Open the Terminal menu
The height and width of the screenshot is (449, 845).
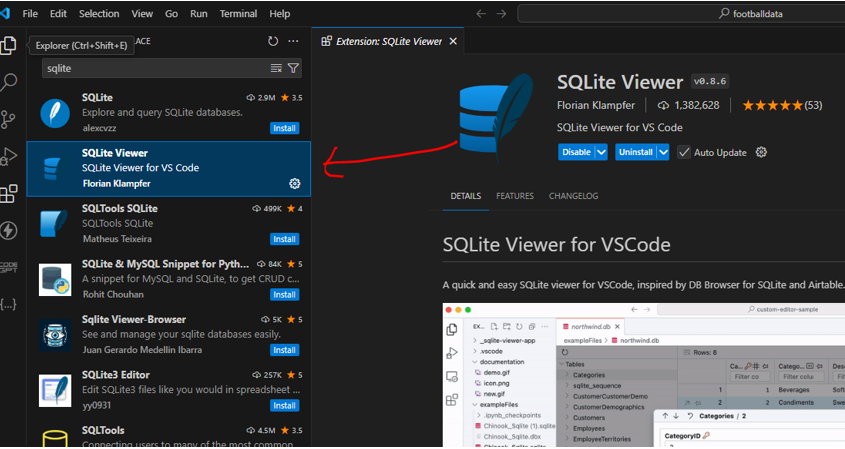pyautogui.click(x=238, y=14)
